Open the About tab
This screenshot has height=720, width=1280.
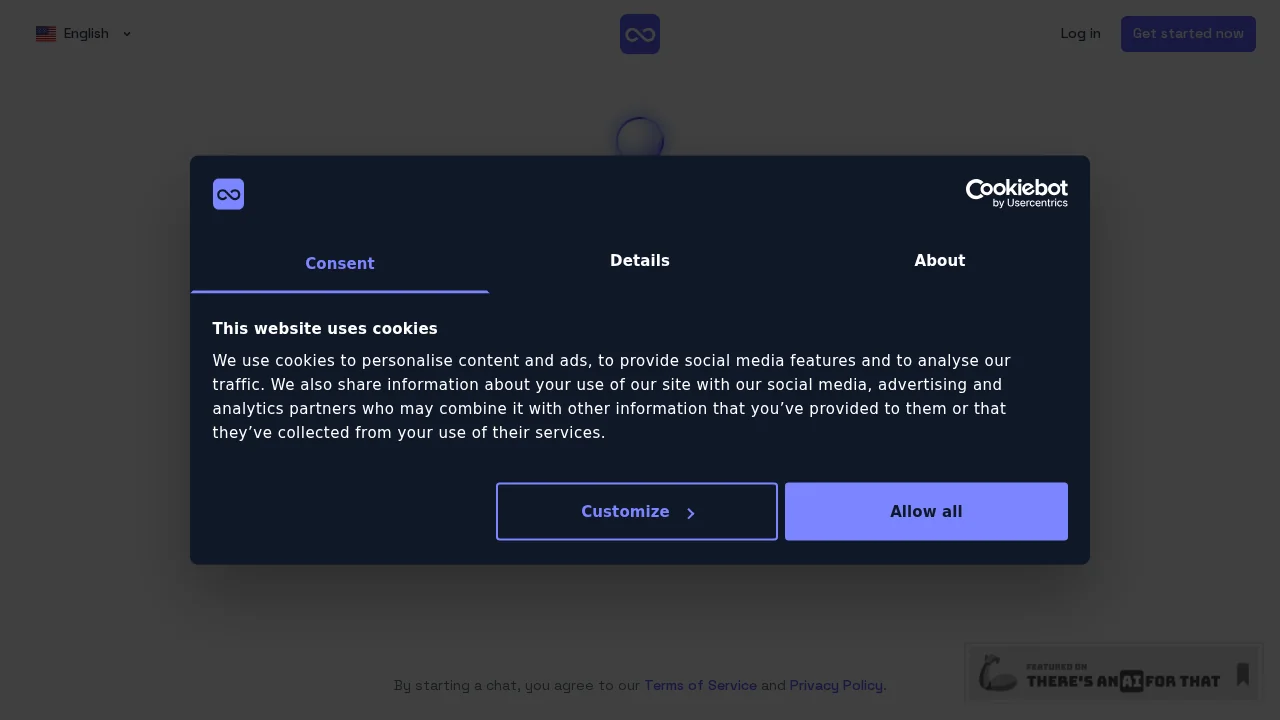click(939, 261)
